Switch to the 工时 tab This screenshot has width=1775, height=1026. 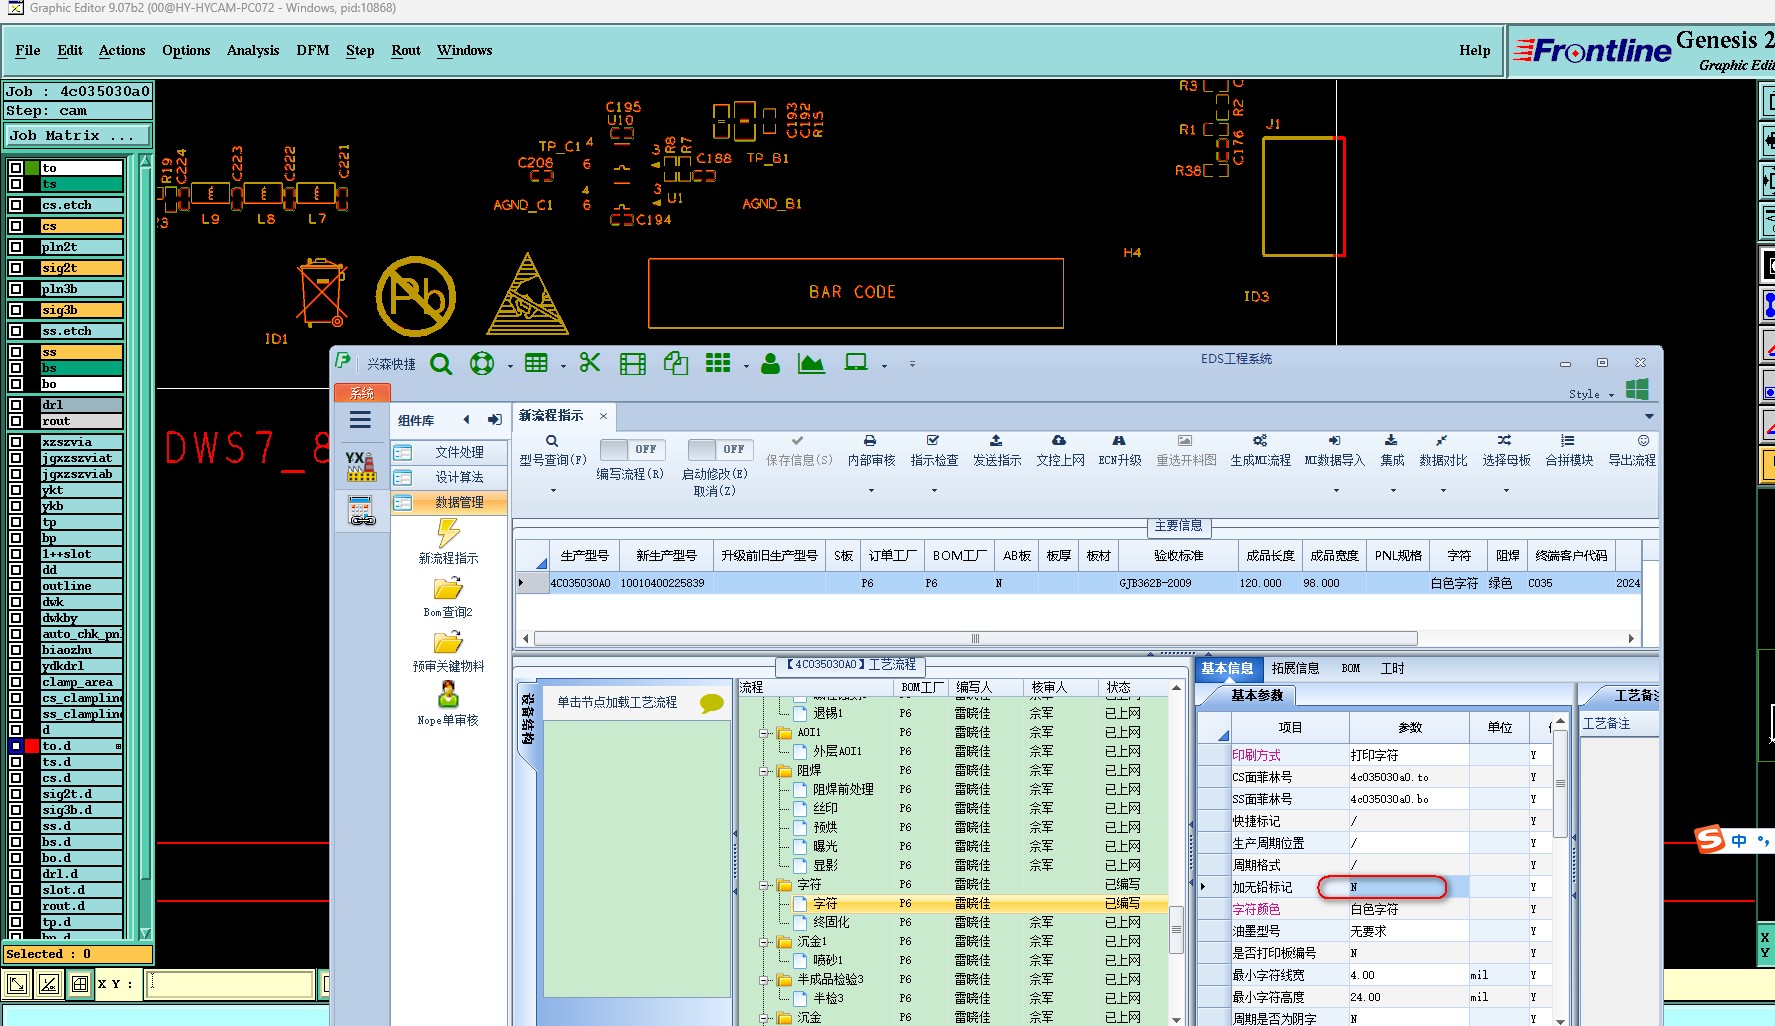(1392, 668)
